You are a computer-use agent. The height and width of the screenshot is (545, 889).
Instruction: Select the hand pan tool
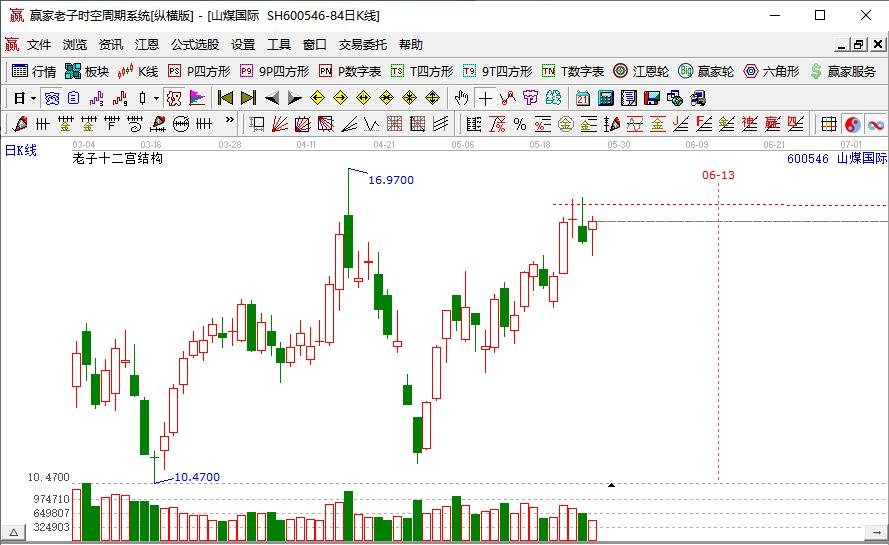pos(462,98)
